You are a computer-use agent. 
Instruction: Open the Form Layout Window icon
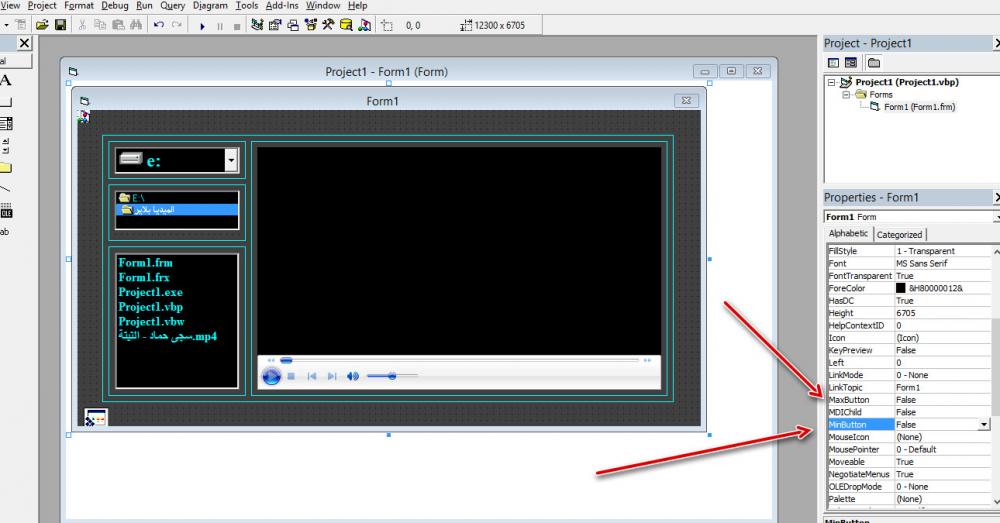(293, 26)
